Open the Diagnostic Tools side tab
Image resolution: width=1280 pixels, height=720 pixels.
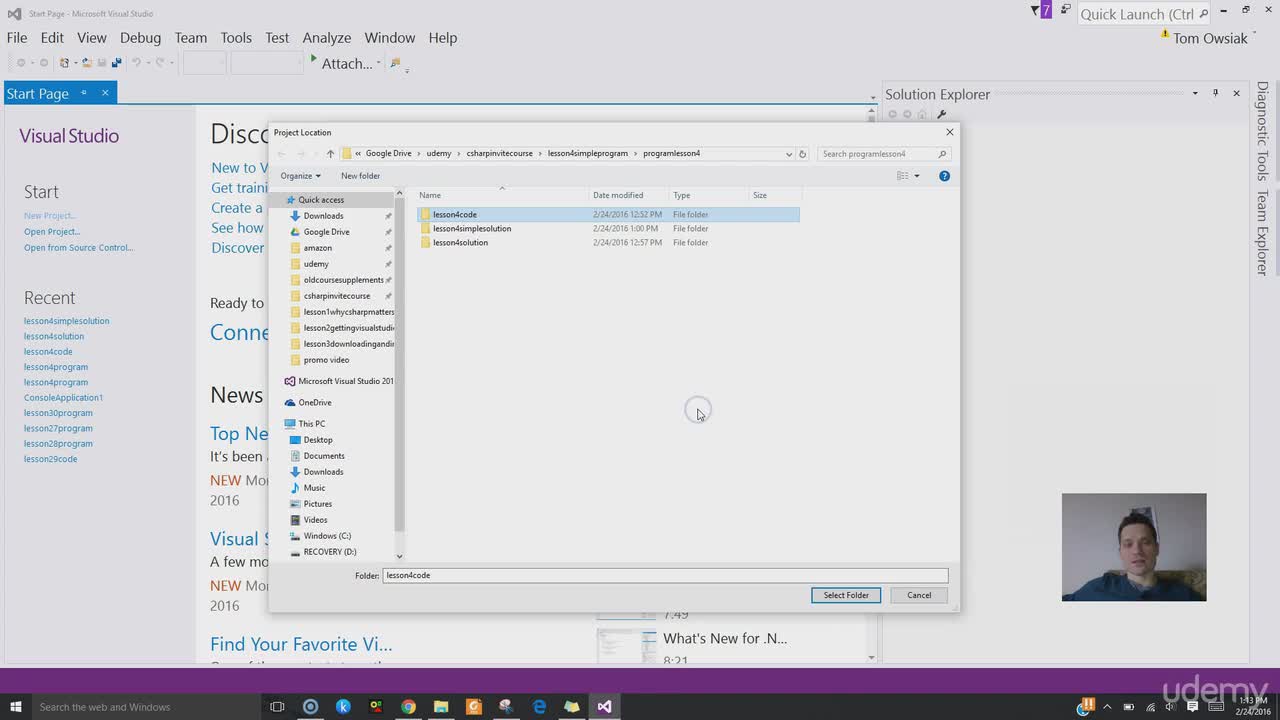pos(1262,131)
